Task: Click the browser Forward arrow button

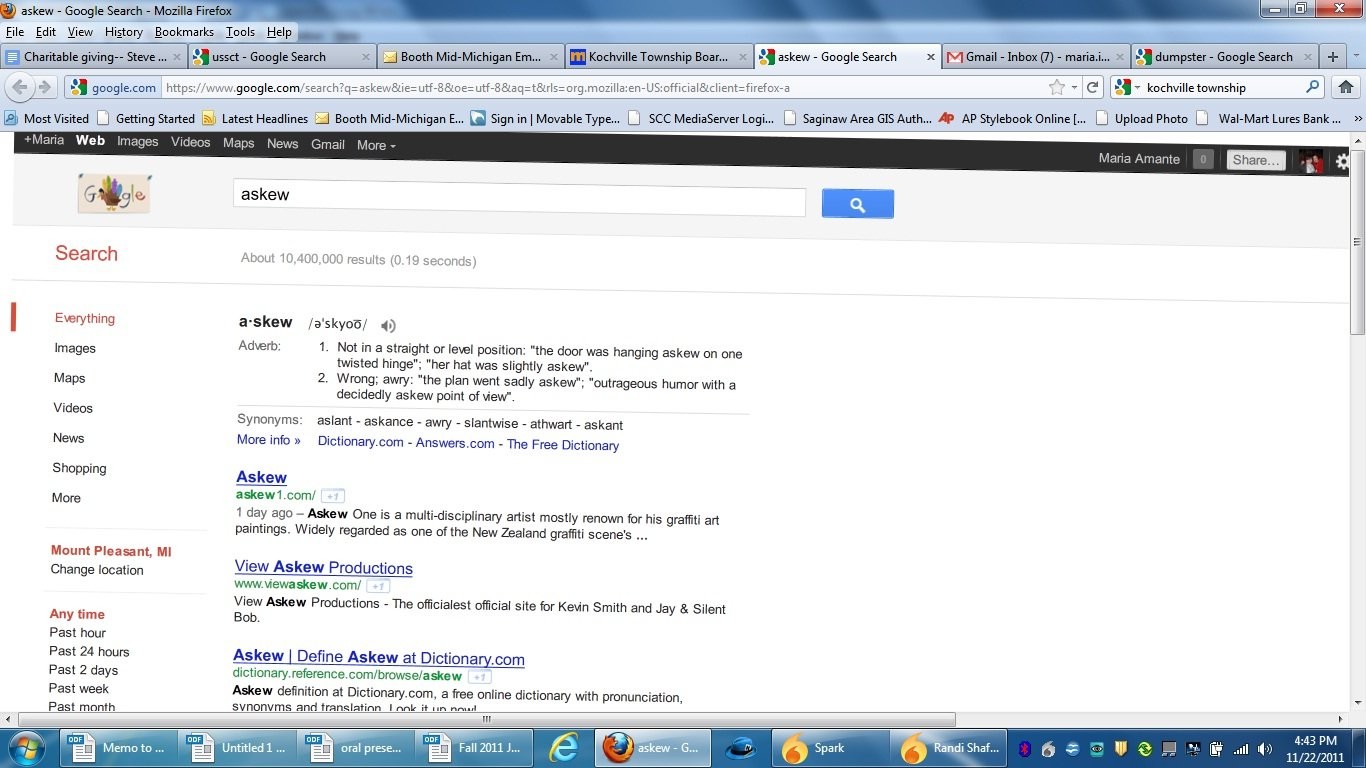Action: (x=44, y=87)
